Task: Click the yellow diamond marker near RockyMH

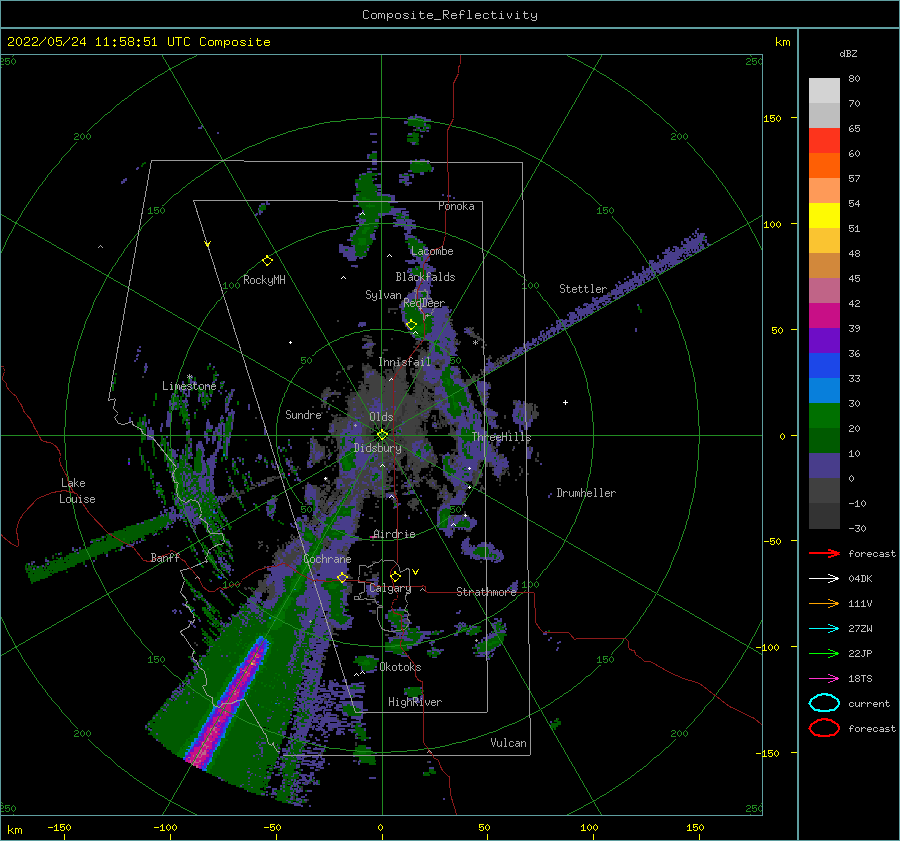Action: (x=267, y=261)
